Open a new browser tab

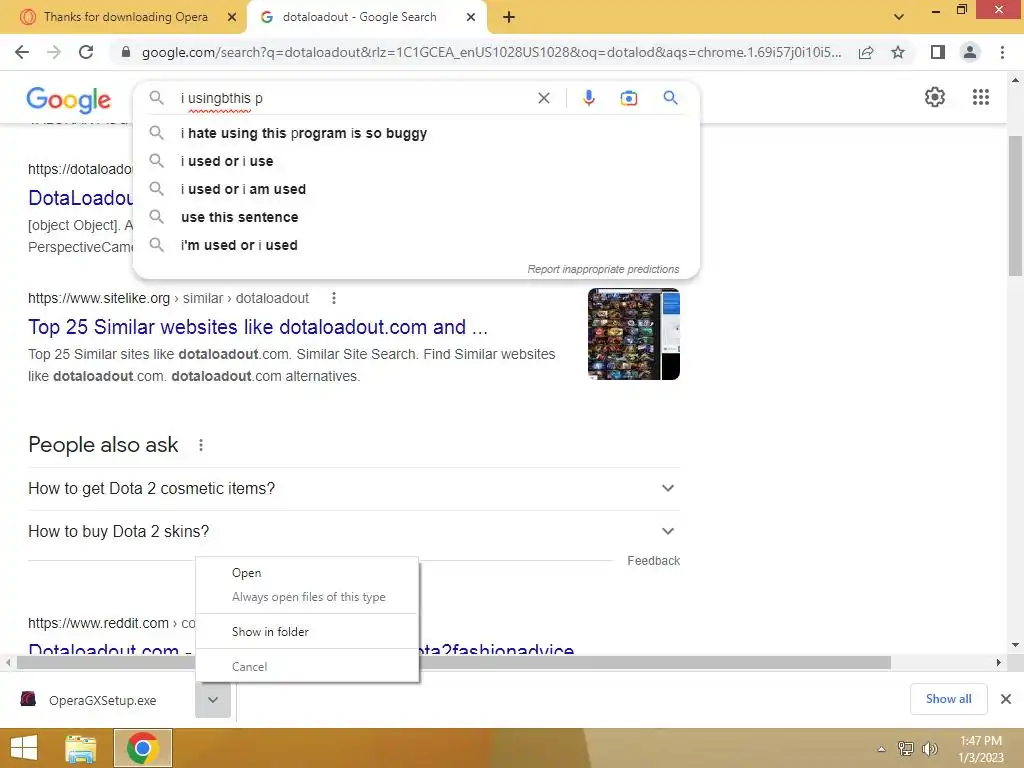coord(509,17)
